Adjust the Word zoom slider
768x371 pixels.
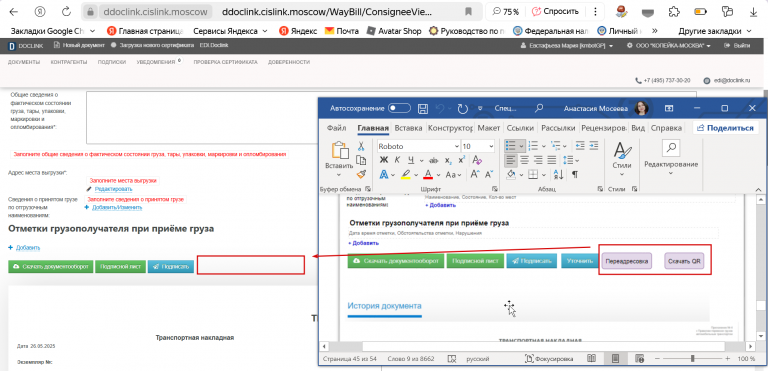[x=693, y=359]
